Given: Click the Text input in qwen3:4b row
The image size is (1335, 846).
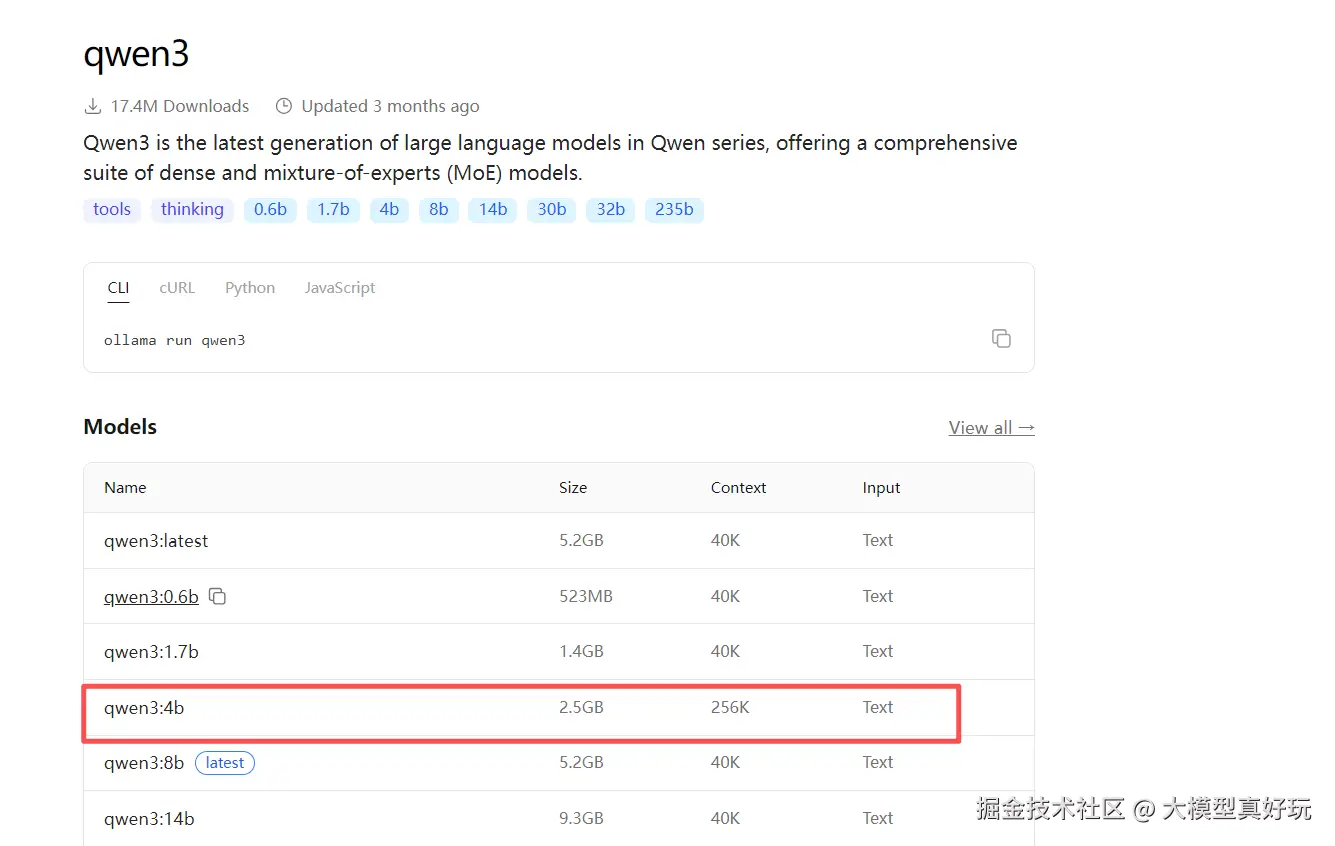Looking at the screenshot, I should [878, 707].
